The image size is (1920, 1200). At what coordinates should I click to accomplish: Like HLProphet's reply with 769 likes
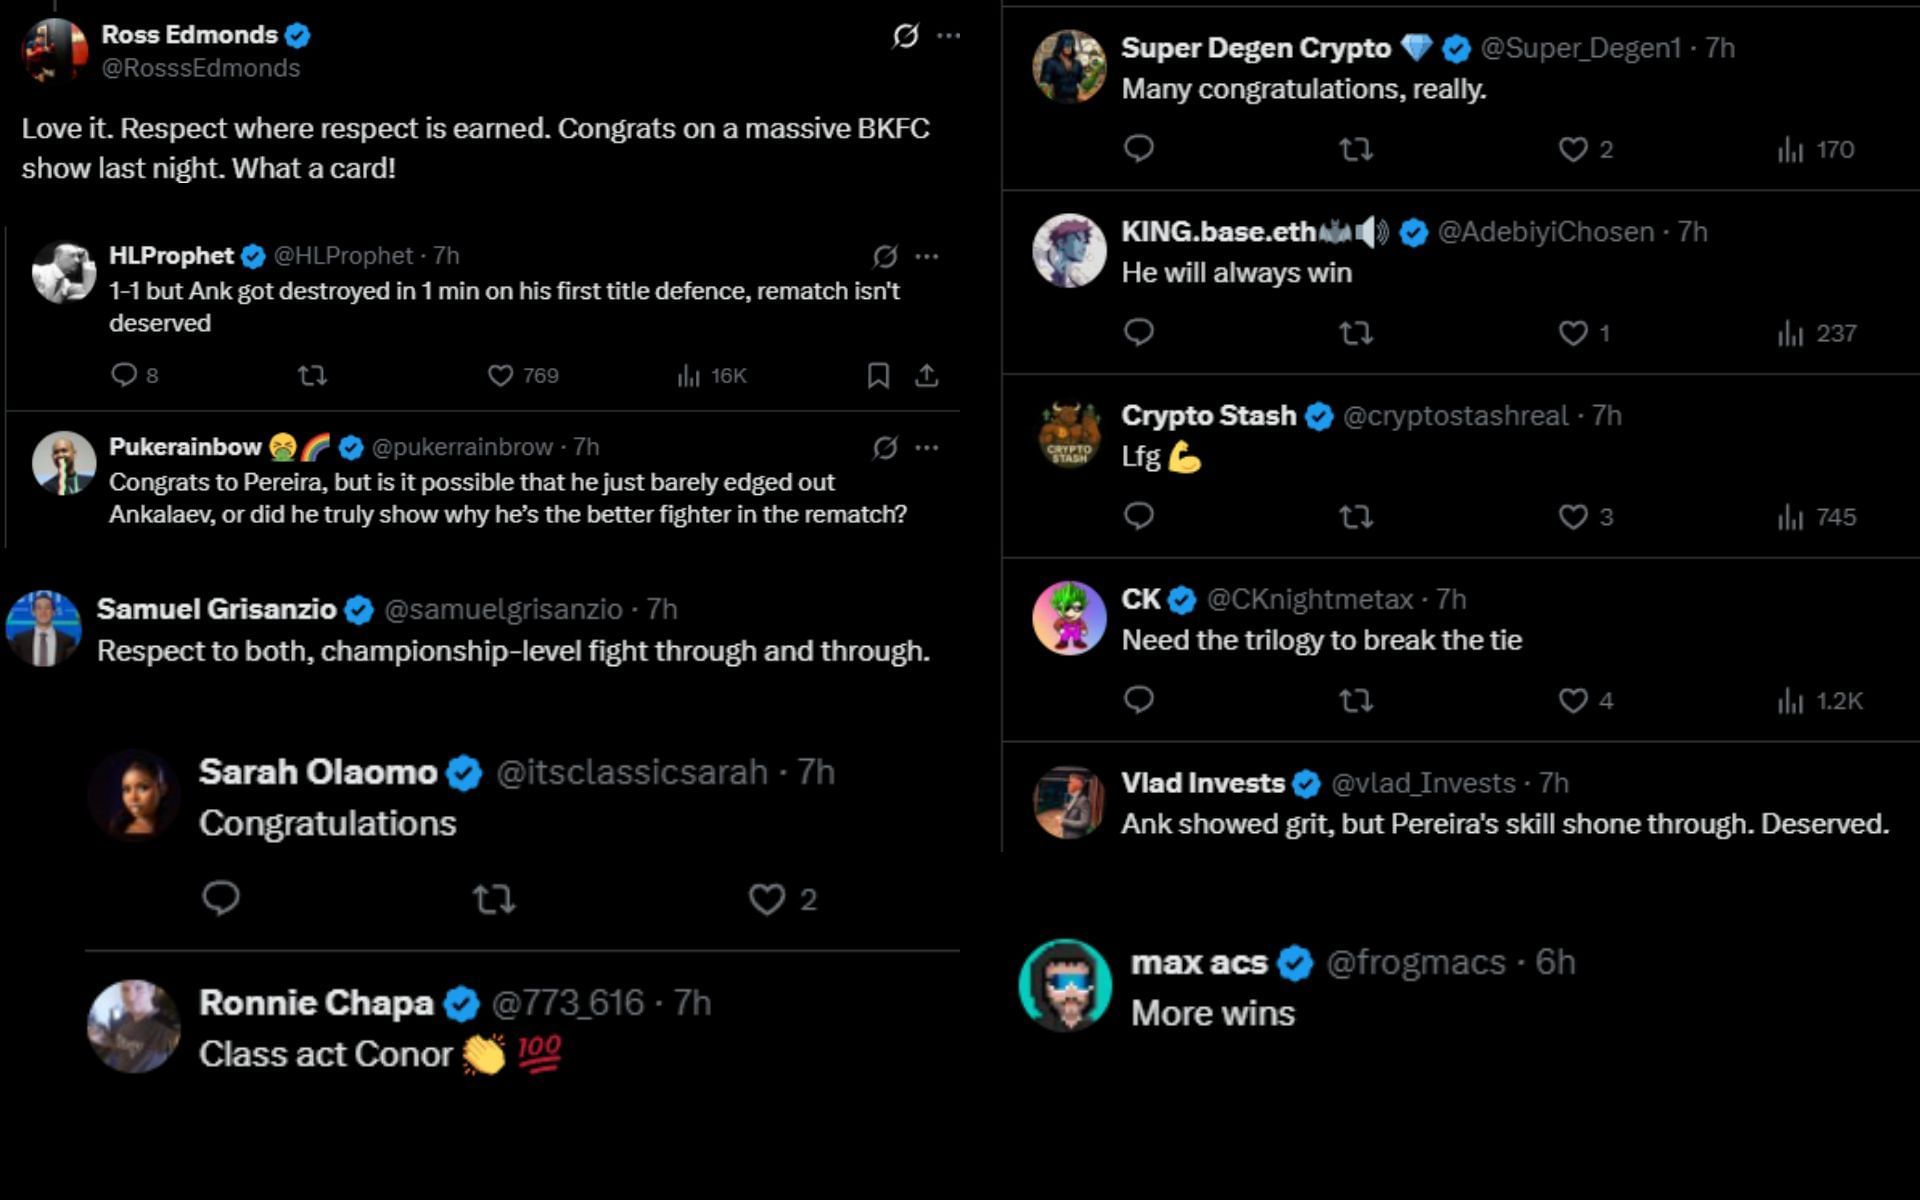tap(500, 376)
